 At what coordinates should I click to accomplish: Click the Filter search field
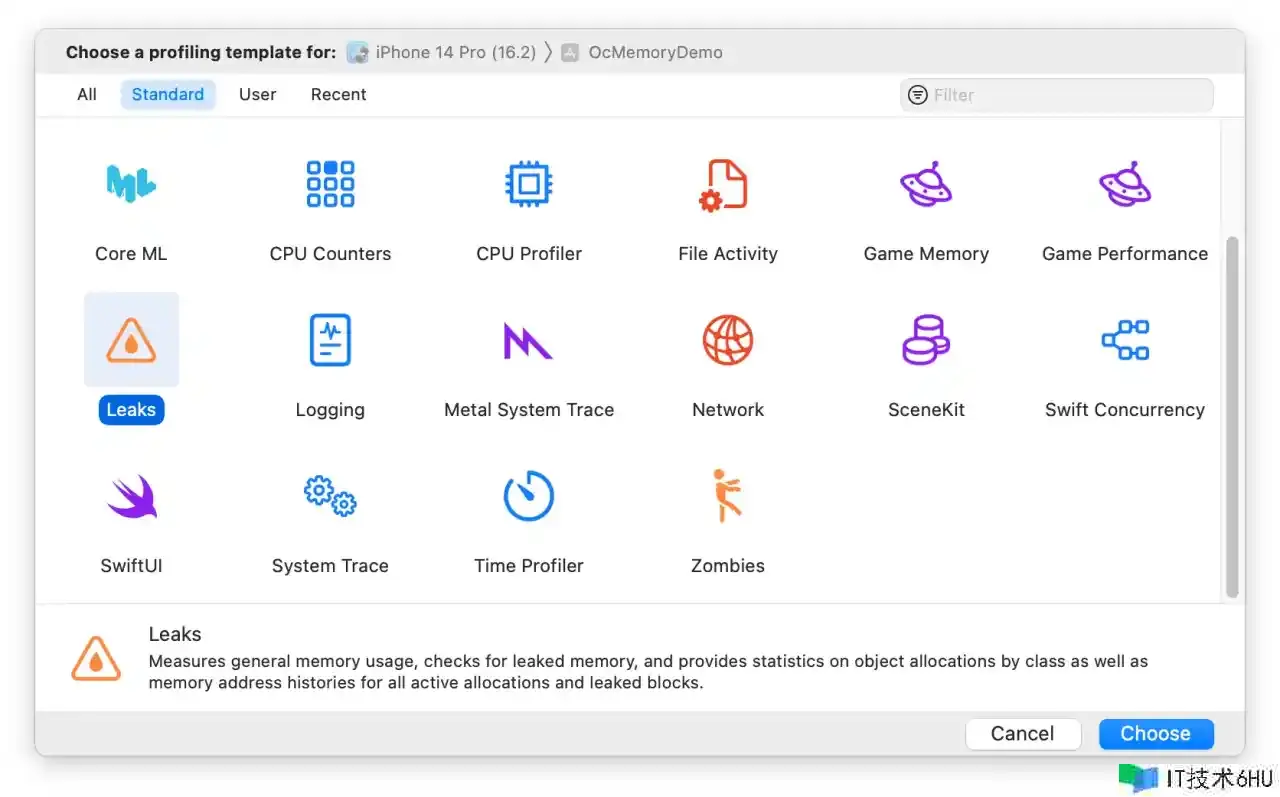(x=1065, y=95)
